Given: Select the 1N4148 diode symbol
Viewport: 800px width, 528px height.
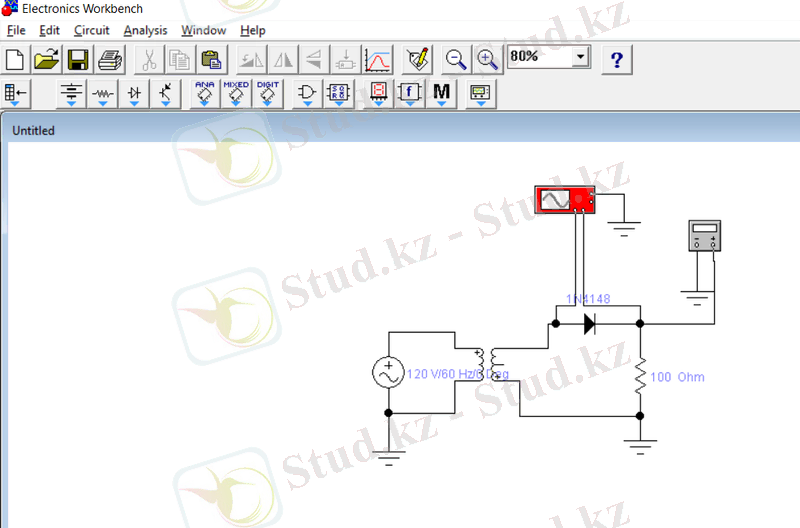Looking at the screenshot, I should (x=589, y=323).
